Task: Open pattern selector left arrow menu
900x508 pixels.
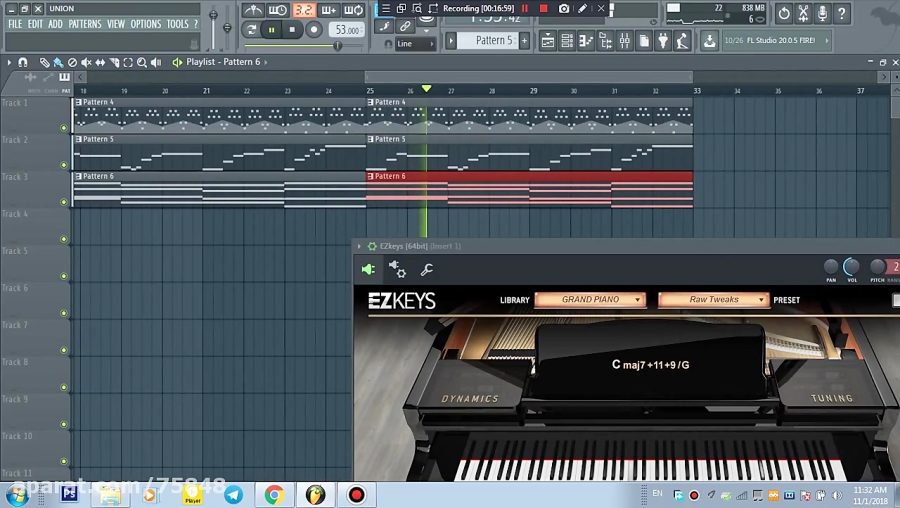Action: point(451,40)
